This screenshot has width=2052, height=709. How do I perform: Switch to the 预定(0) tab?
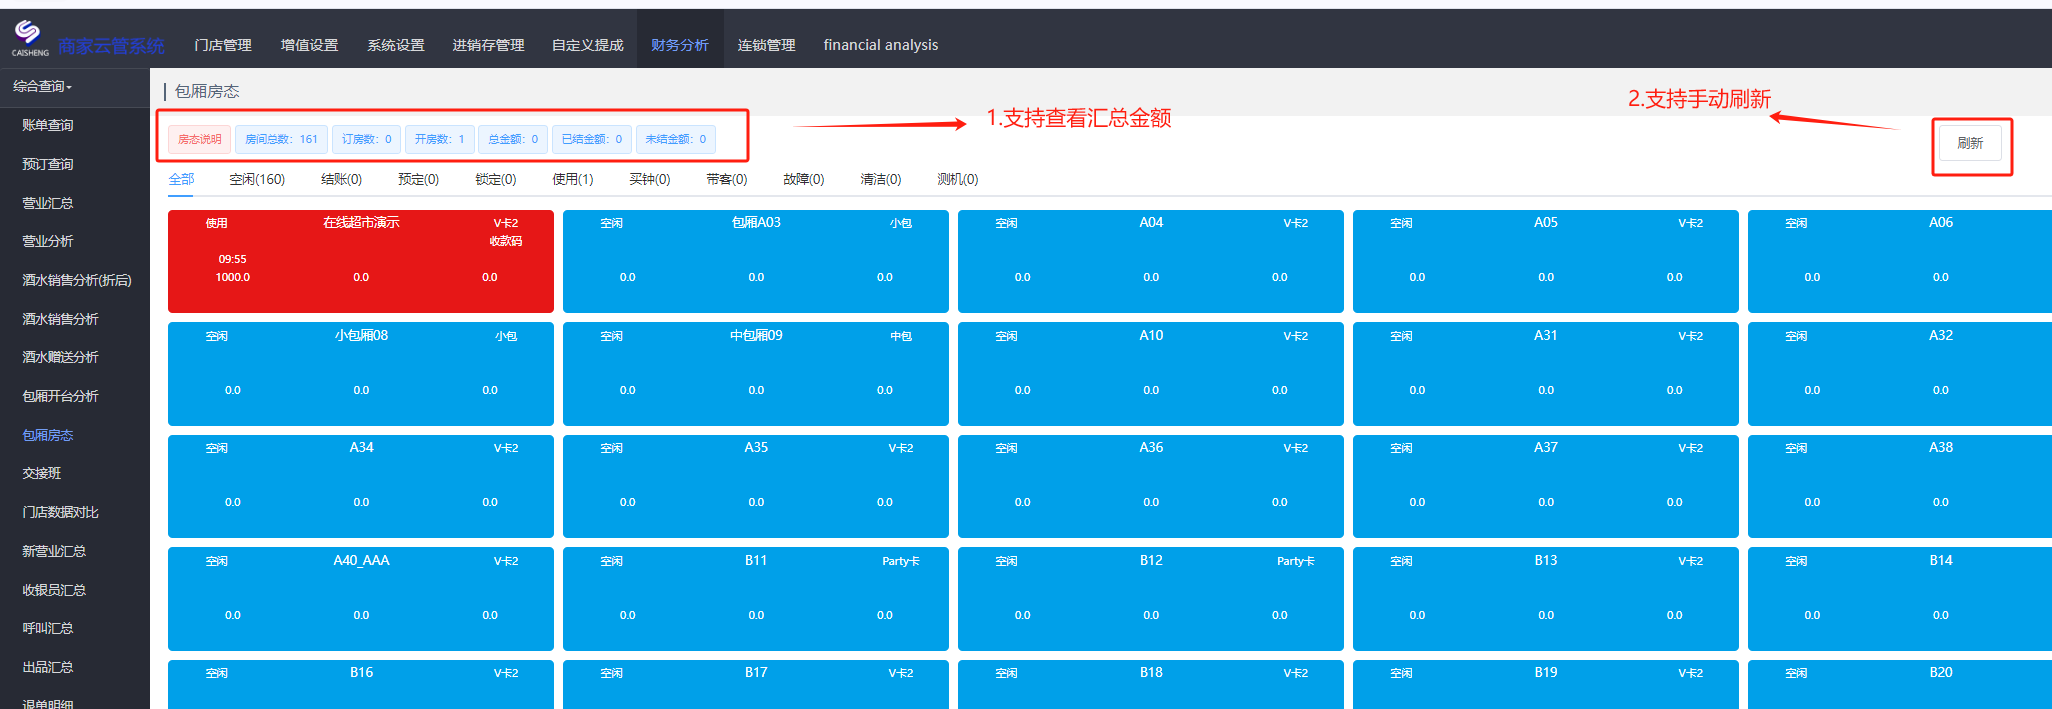point(418,179)
